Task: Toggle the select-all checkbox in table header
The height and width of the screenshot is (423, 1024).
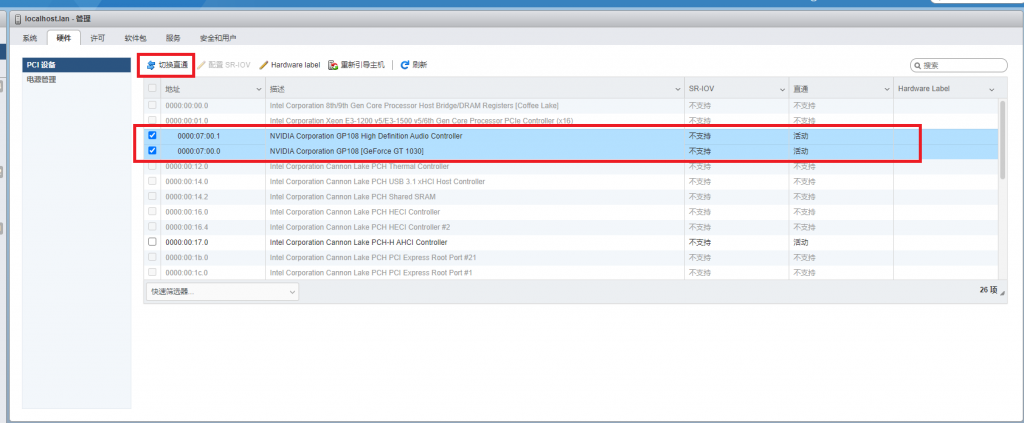Action: [x=153, y=89]
